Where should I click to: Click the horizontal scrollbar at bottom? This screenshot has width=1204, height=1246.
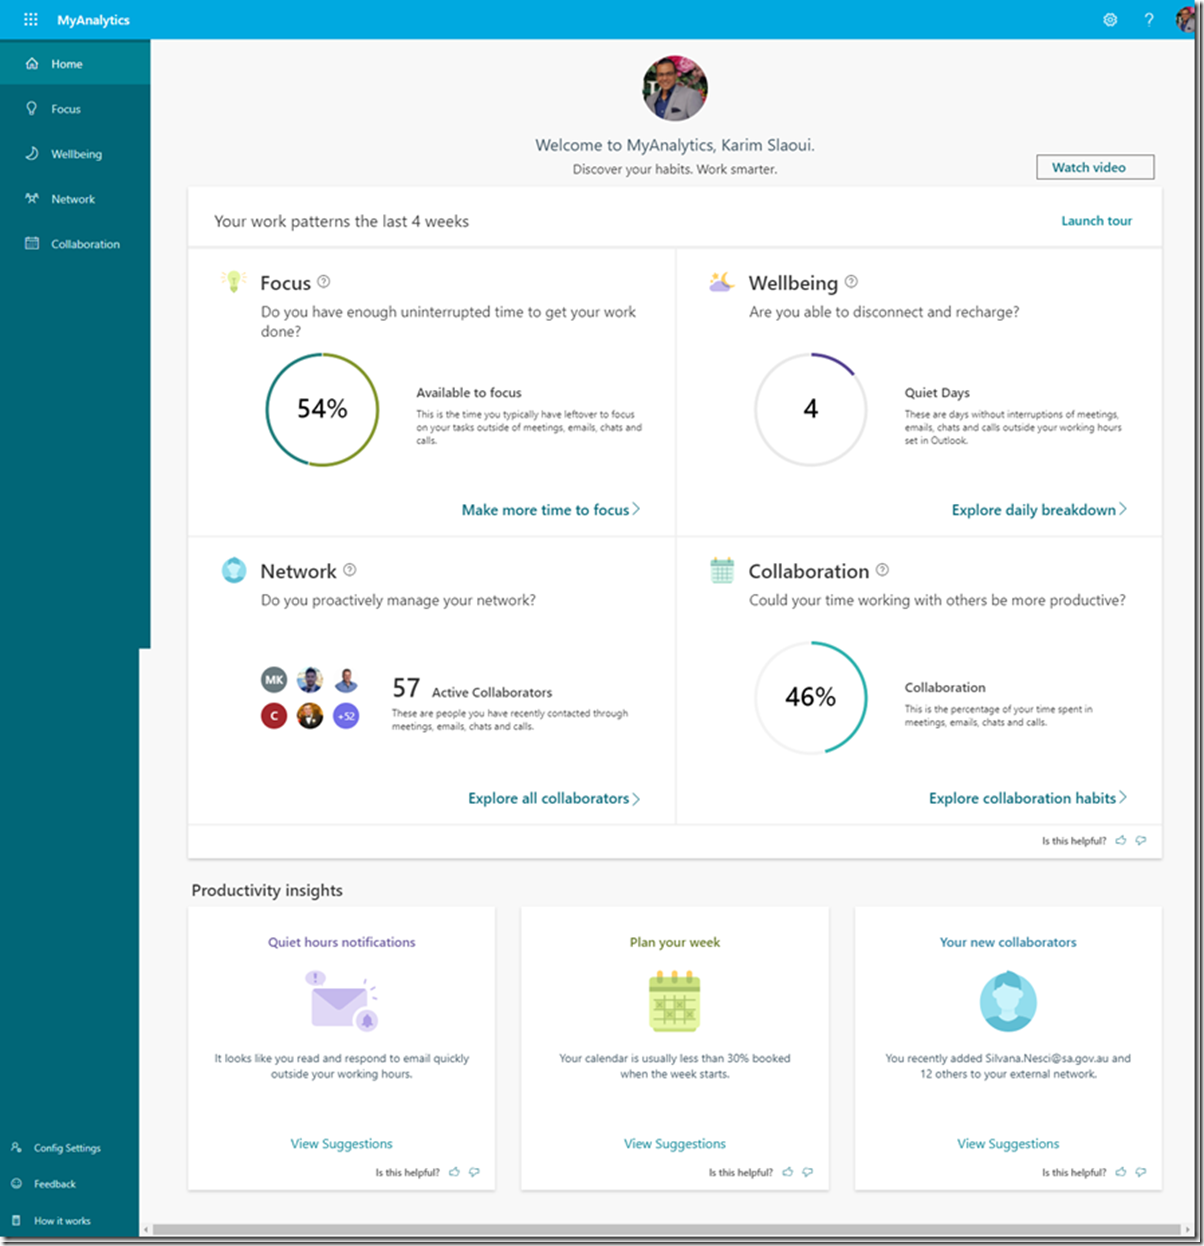(x=660, y=1229)
